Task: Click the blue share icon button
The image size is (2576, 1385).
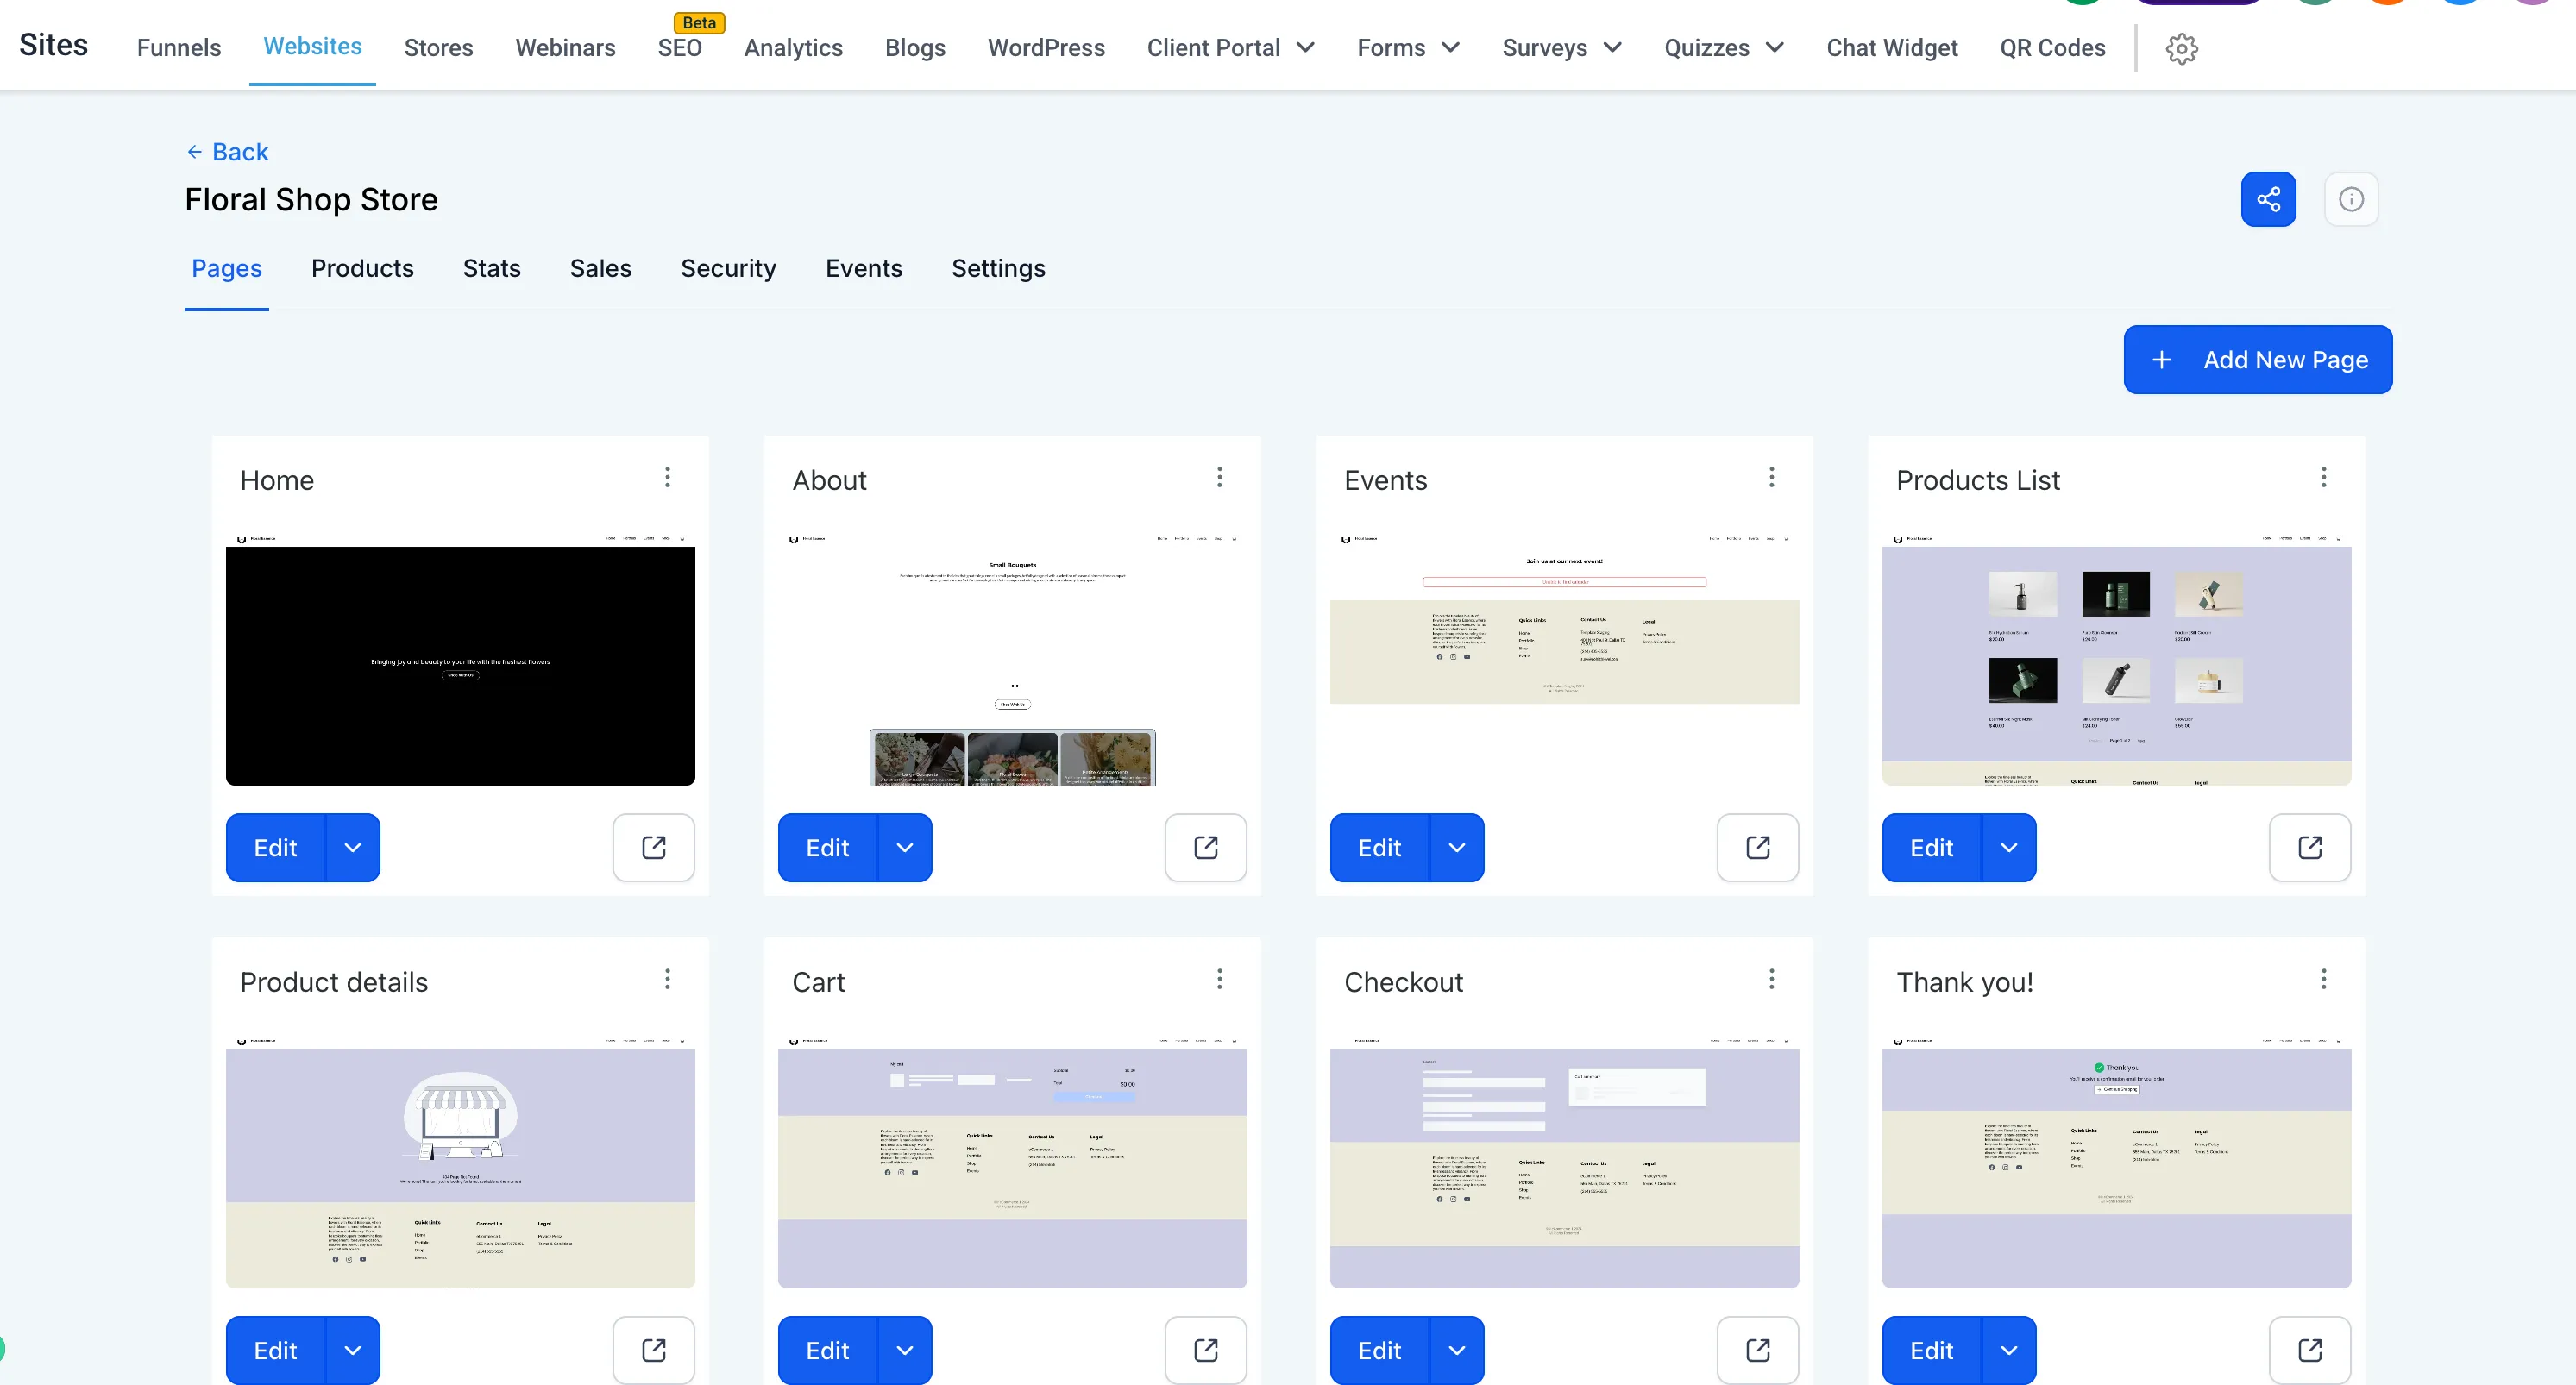Action: [x=2267, y=199]
